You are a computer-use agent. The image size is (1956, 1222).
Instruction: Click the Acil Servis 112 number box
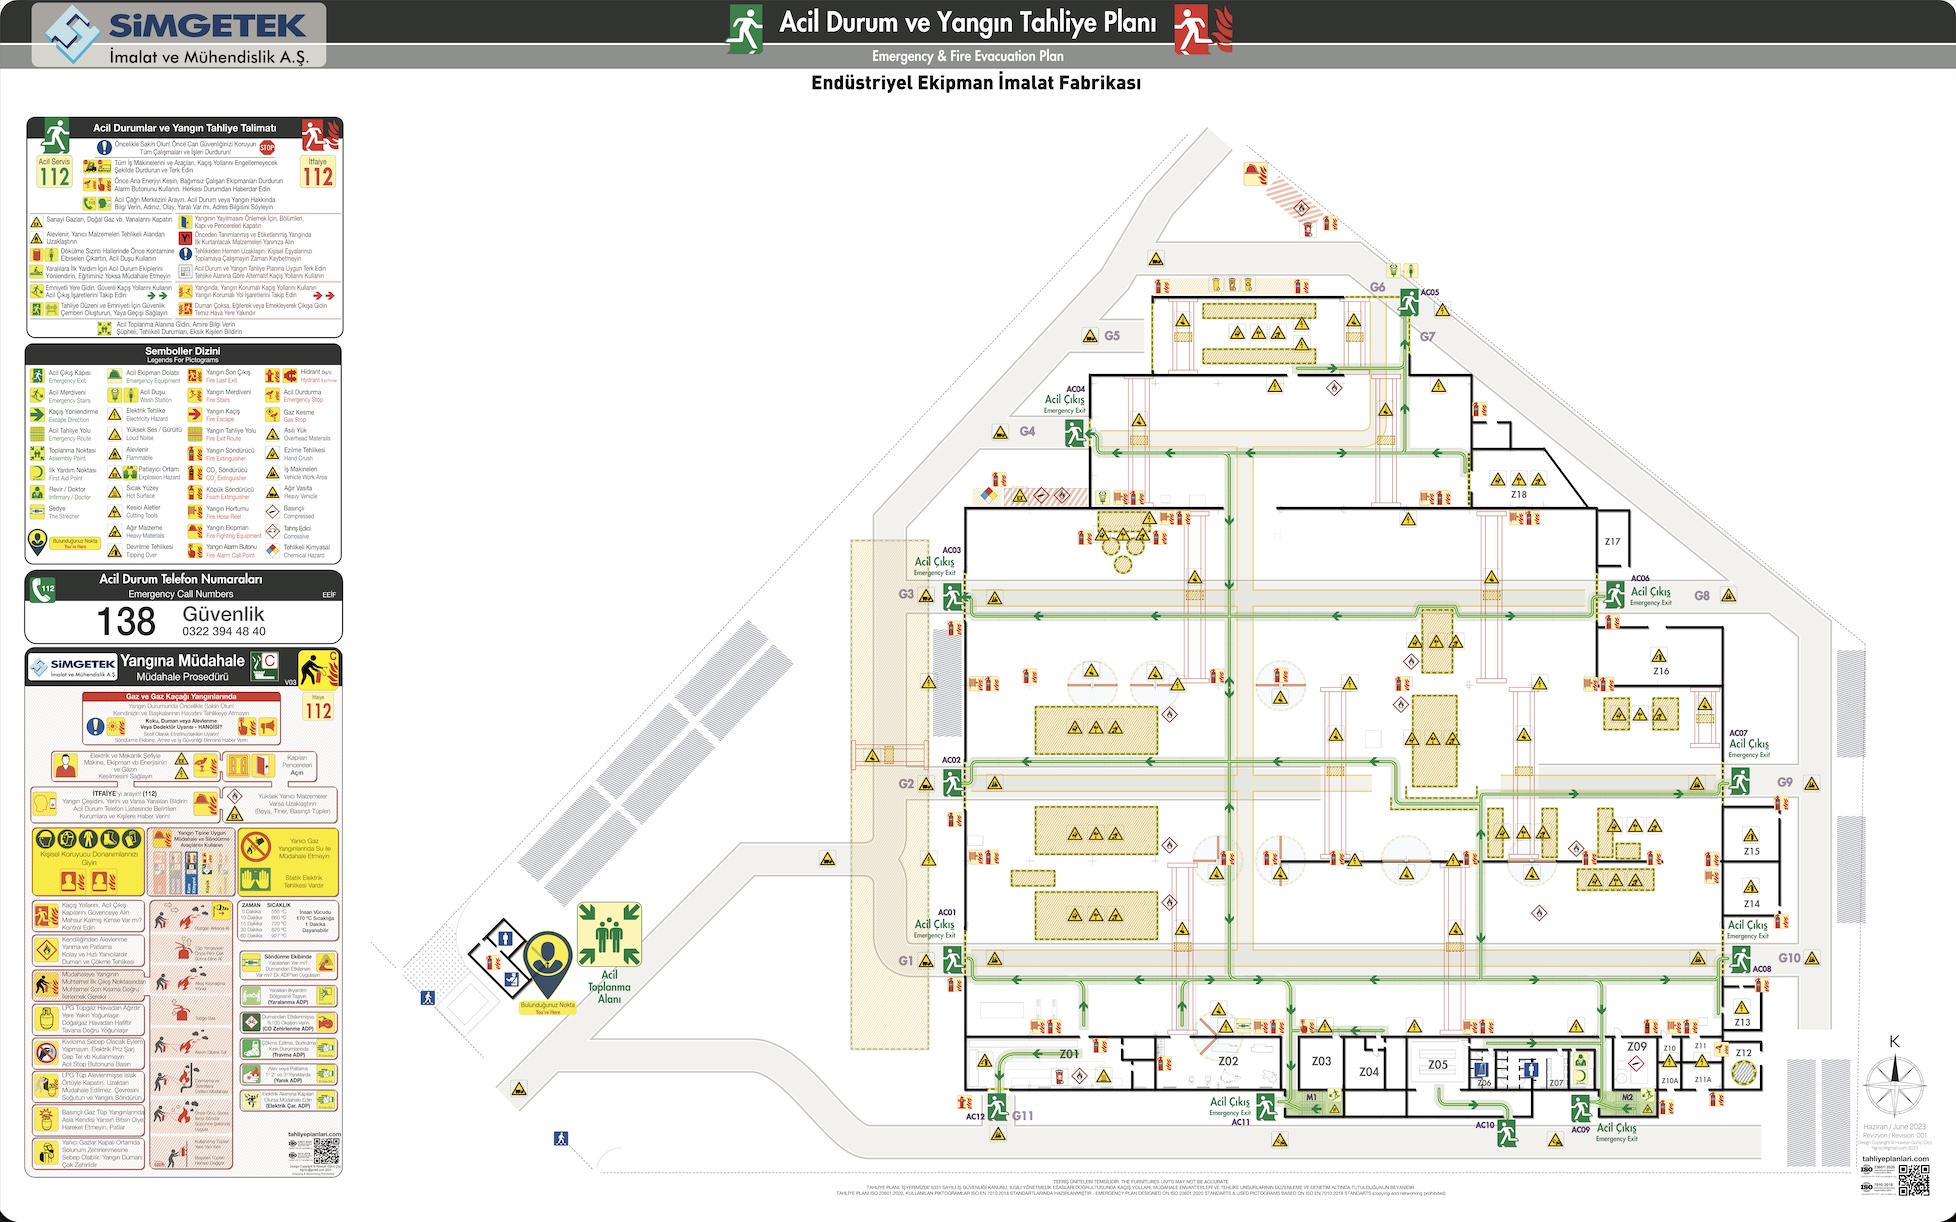55,172
